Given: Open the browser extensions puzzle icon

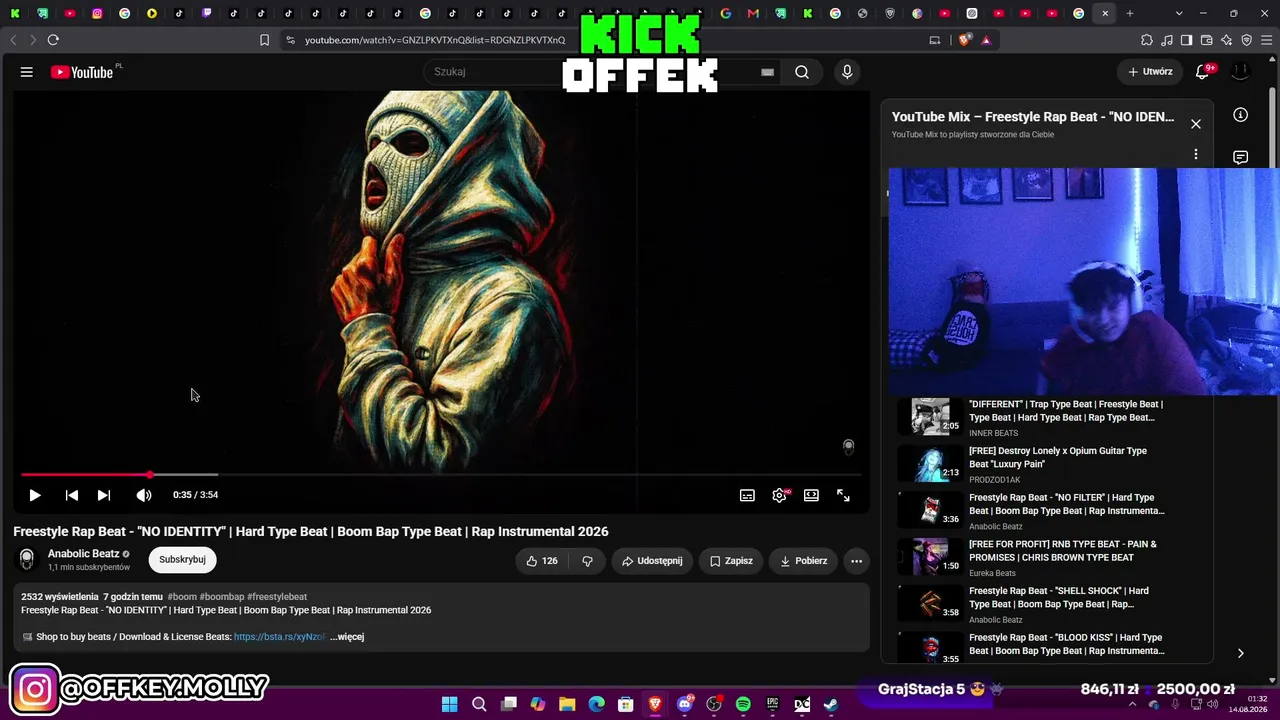Looking at the screenshot, I should coord(1146,40).
